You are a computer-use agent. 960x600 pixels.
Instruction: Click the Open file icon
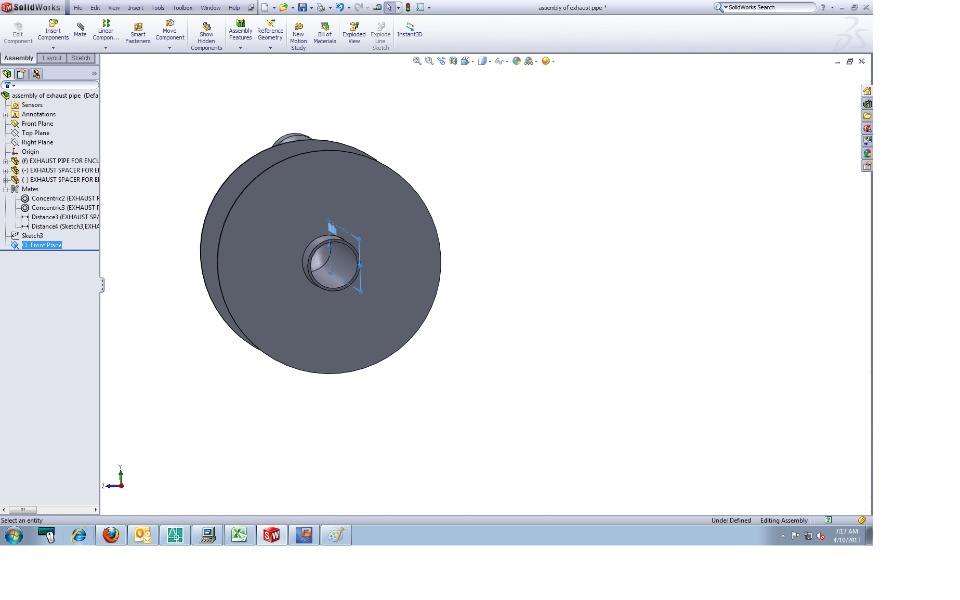click(x=283, y=7)
